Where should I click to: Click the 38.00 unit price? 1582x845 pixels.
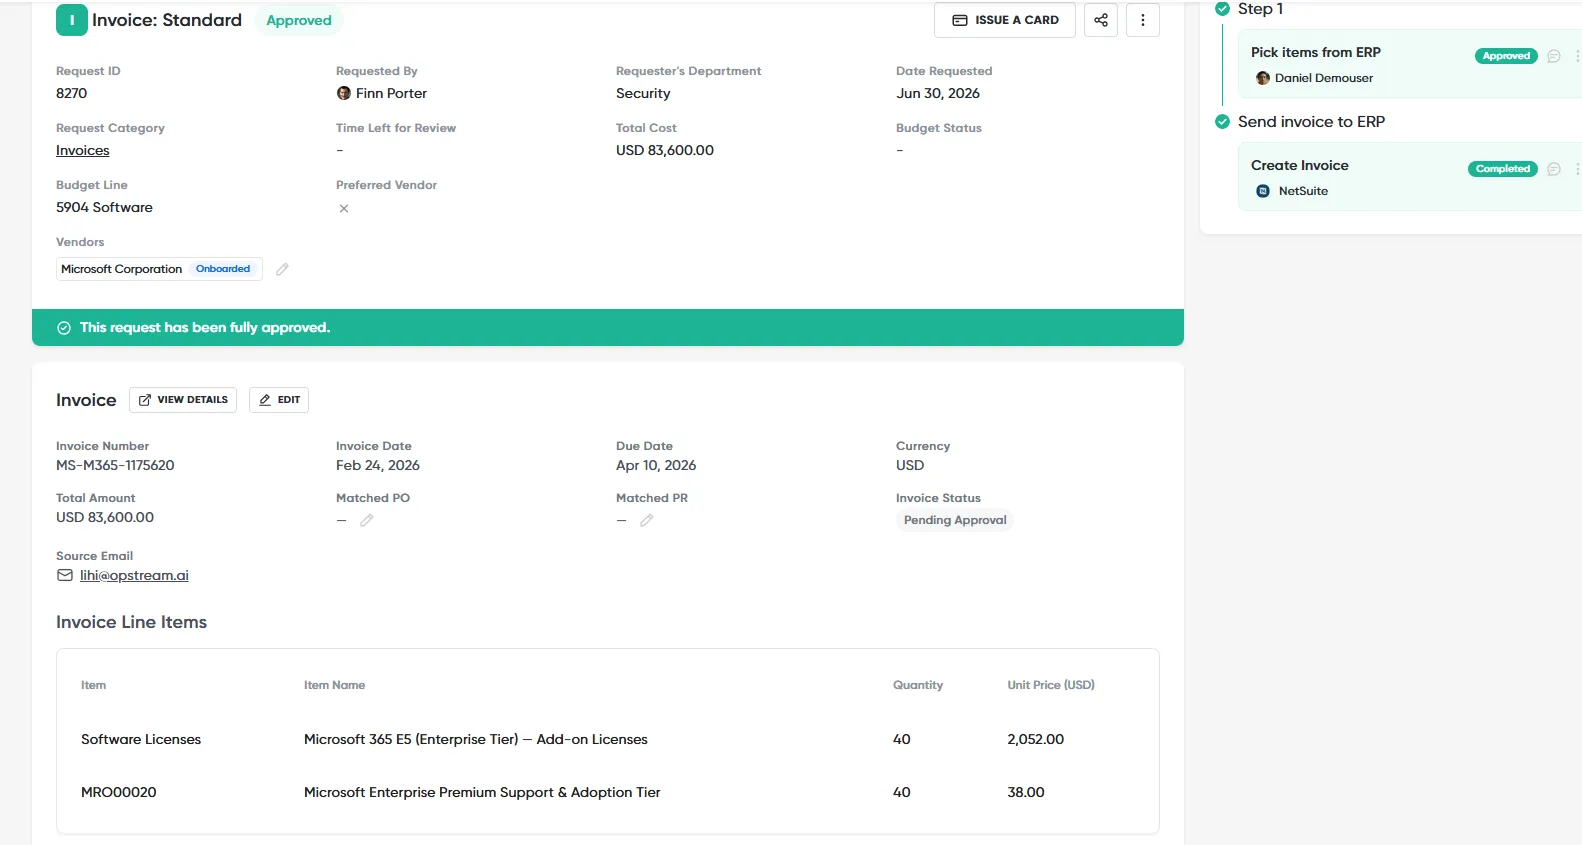pyautogui.click(x=1026, y=792)
